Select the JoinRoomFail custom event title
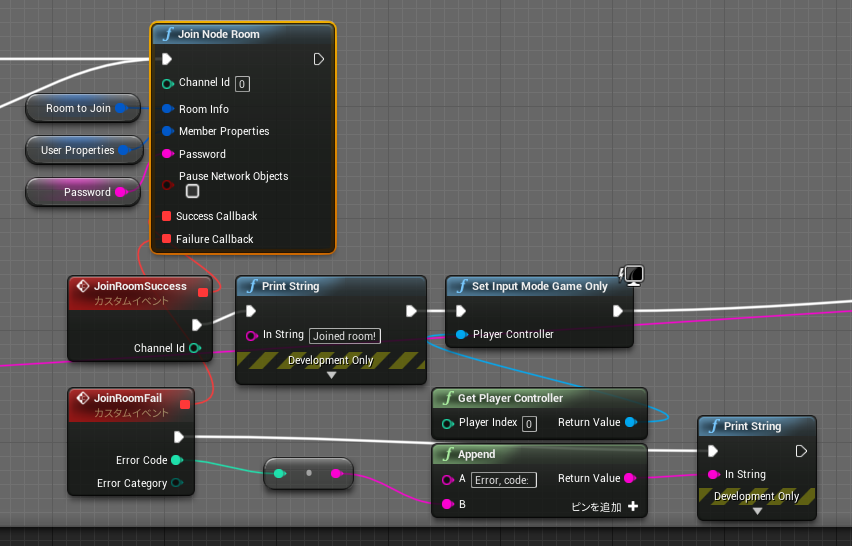The height and width of the screenshot is (546, 852). [128, 398]
